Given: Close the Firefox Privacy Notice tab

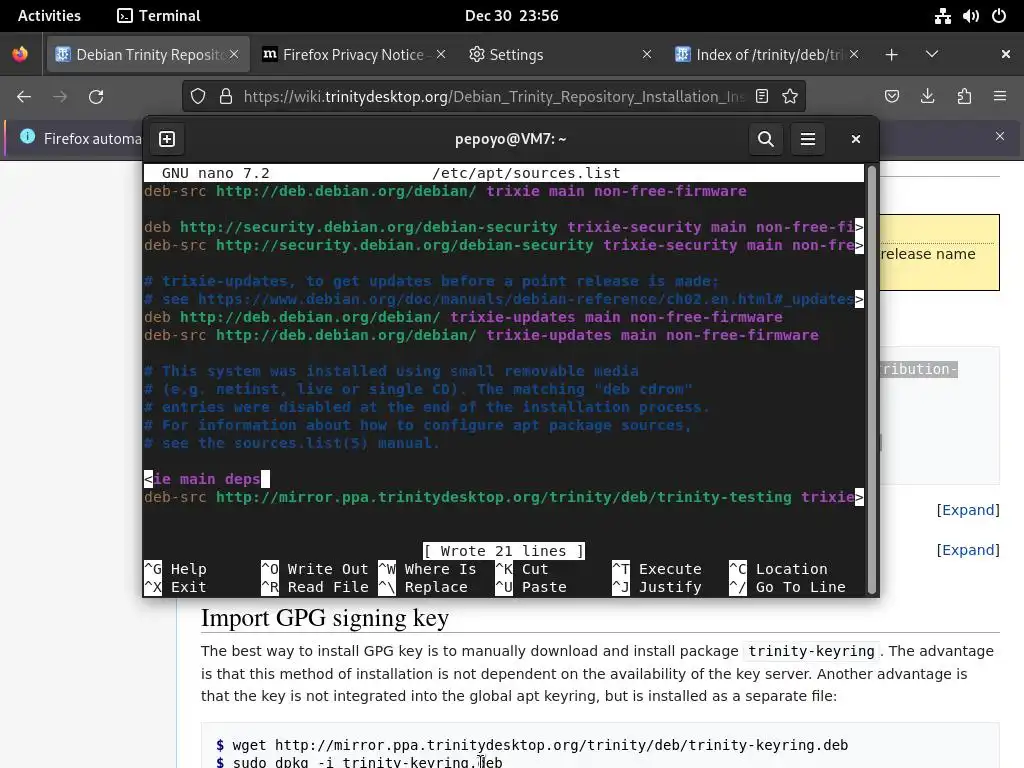Looking at the screenshot, I should pos(441,54).
